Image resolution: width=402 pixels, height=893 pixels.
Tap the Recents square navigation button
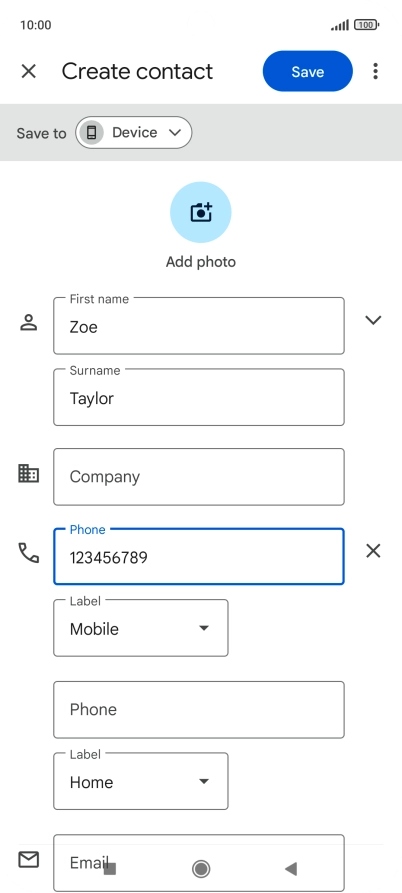coord(110,869)
